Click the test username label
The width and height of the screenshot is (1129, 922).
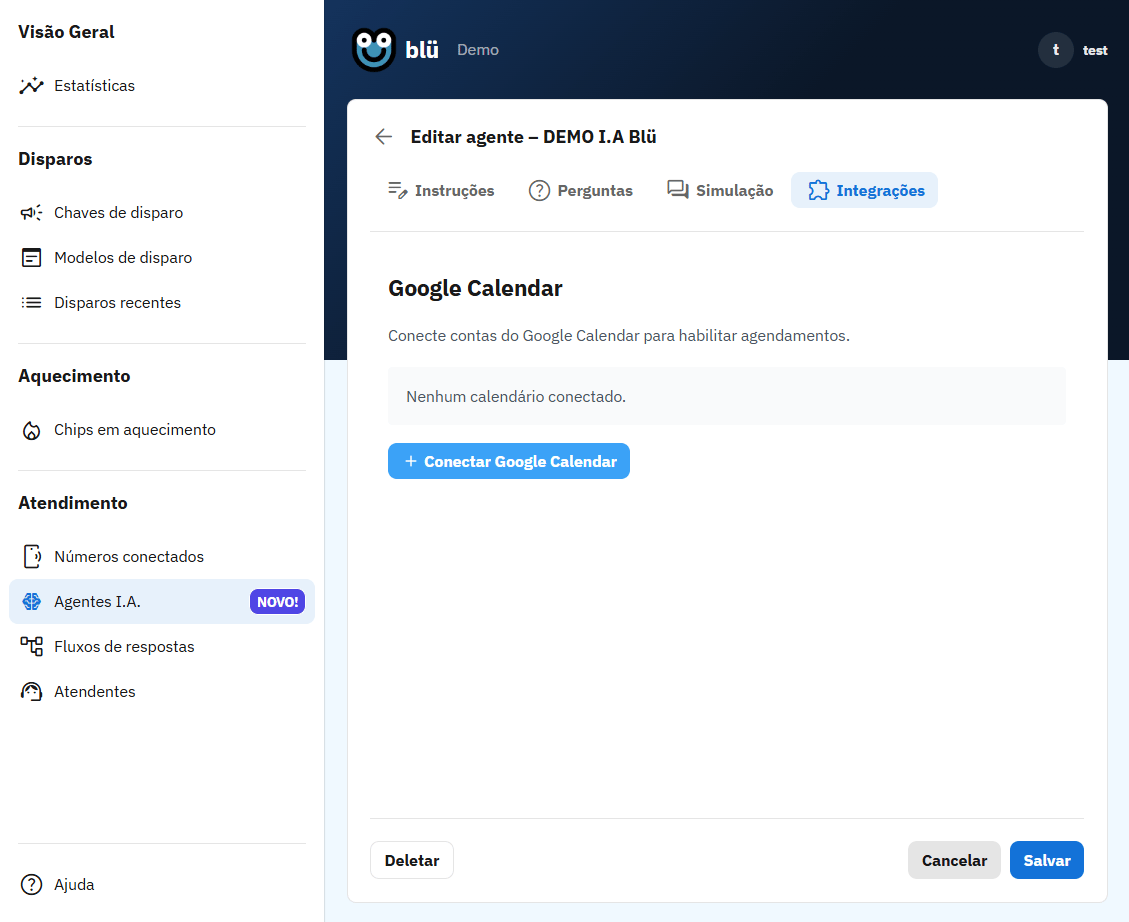pos(1094,50)
